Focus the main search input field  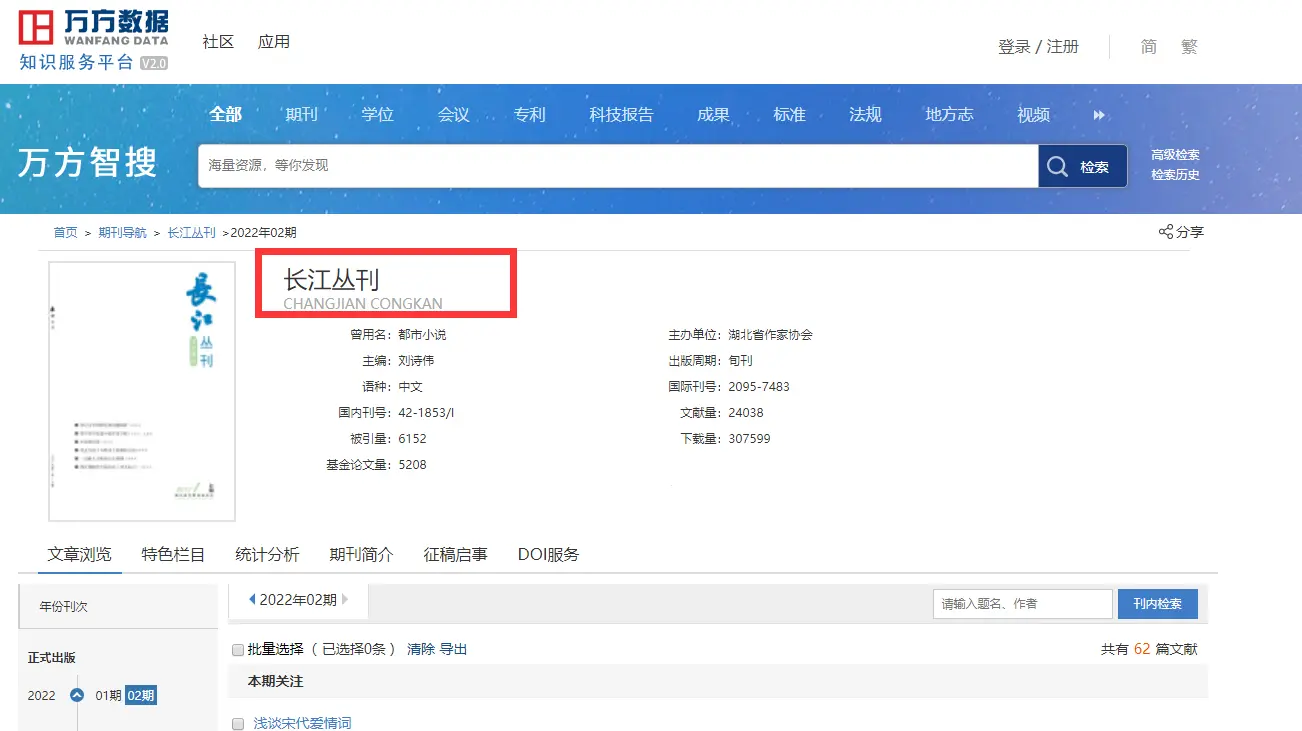pyautogui.click(x=618, y=166)
